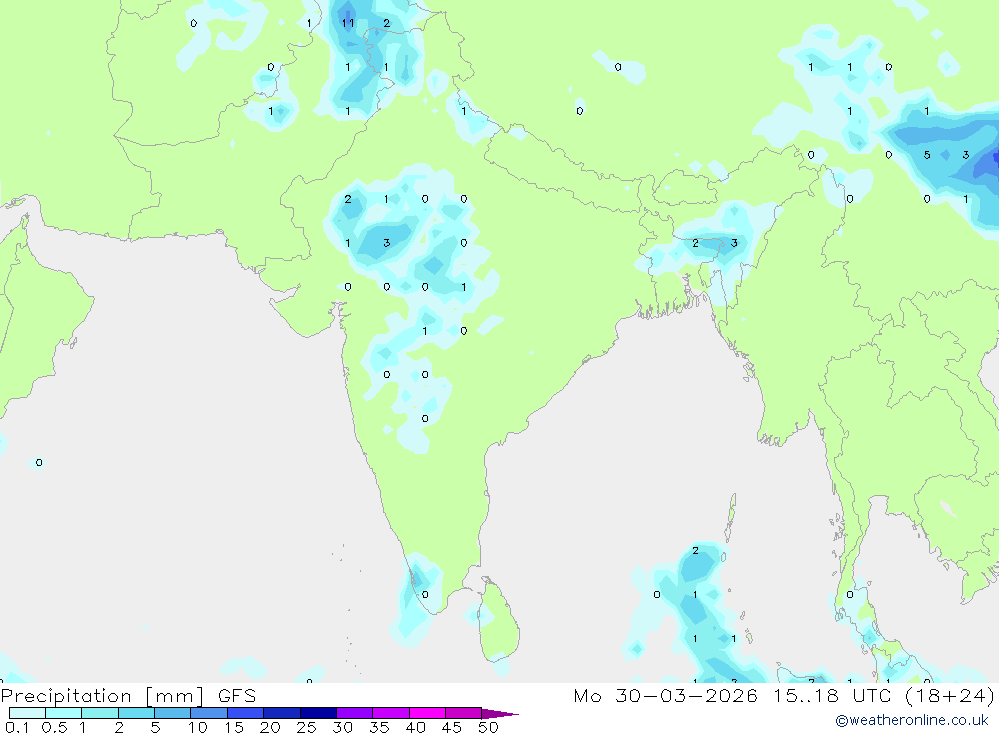Click the 20–25 mm legend color box
The width and height of the screenshot is (1000, 733).
[x=282, y=713]
